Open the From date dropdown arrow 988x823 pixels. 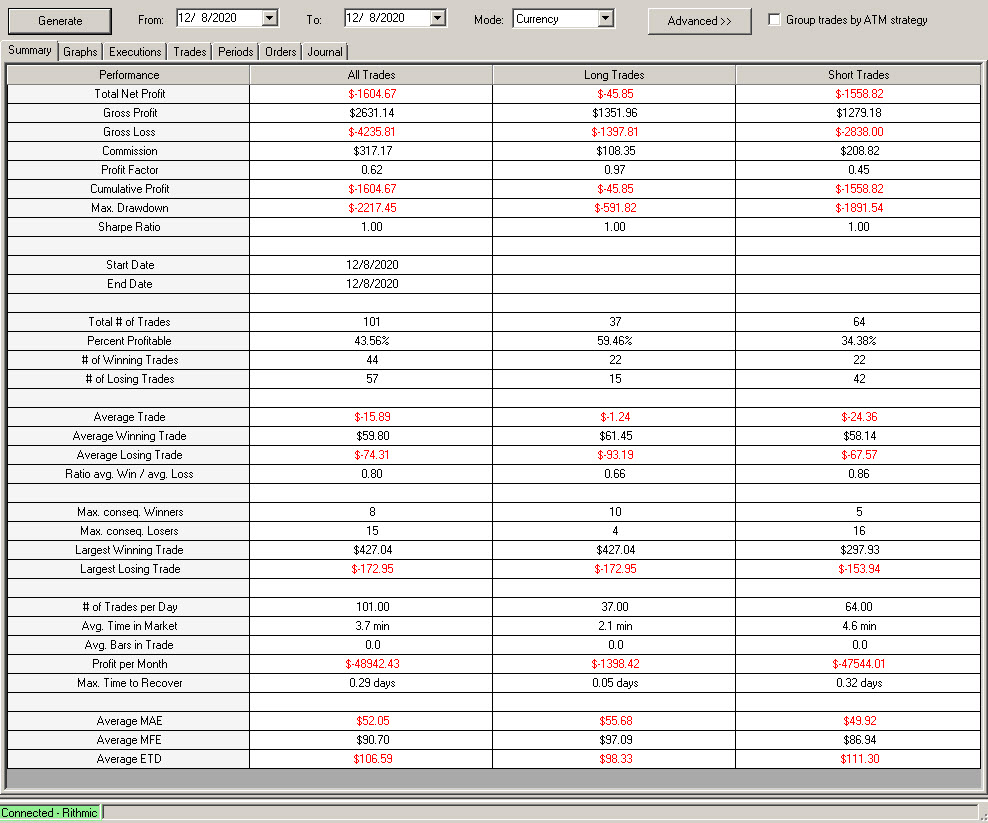270,18
